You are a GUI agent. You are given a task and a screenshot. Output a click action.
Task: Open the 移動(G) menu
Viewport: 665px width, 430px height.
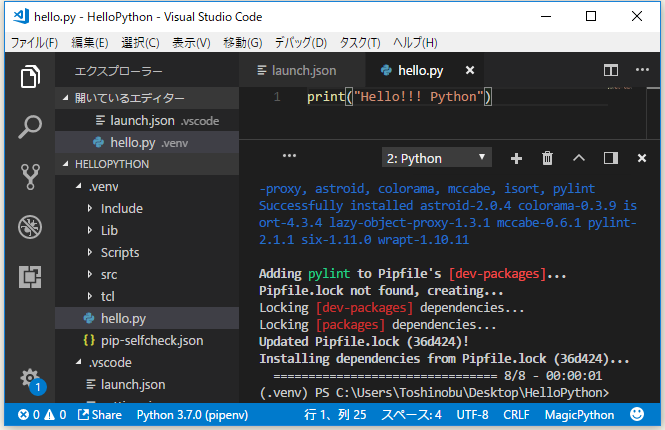point(243,42)
